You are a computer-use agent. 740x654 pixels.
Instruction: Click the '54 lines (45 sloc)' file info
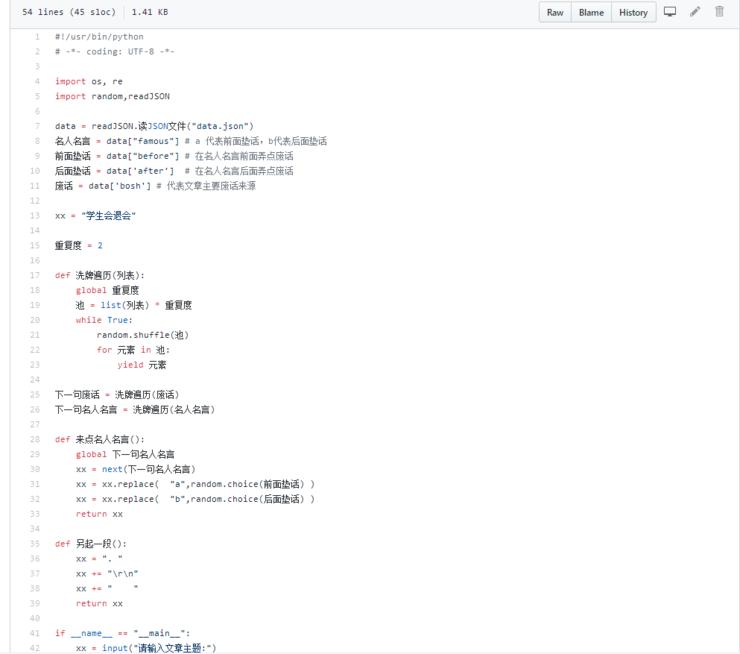point(69,12)
